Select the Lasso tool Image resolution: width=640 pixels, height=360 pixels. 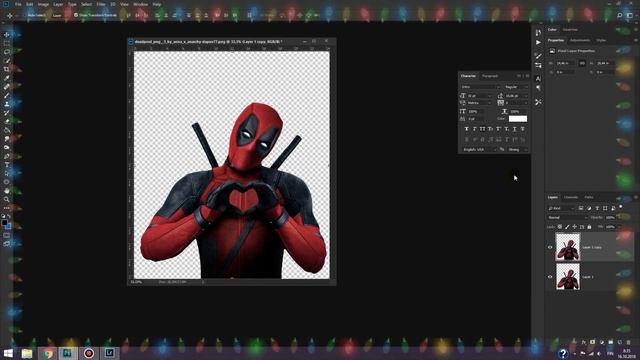click(x=7, y=52)
